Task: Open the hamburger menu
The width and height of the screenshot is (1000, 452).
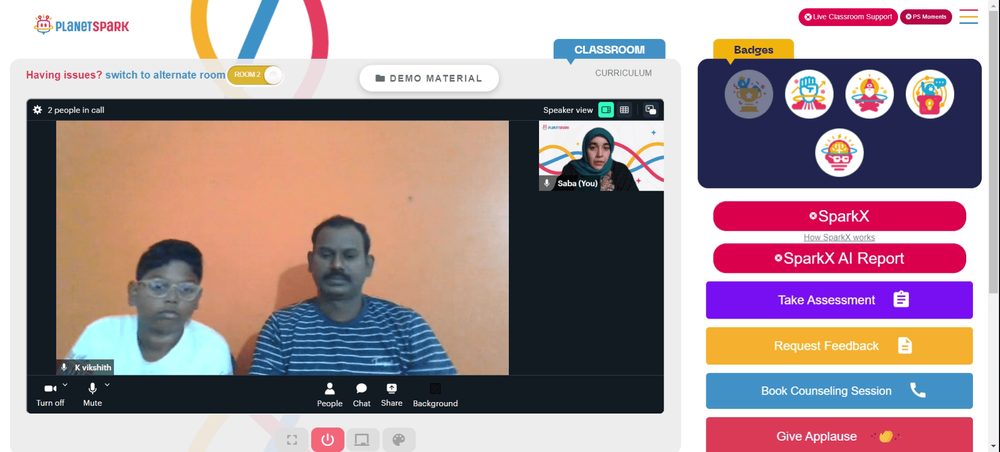Action: [x=969, y=17]
